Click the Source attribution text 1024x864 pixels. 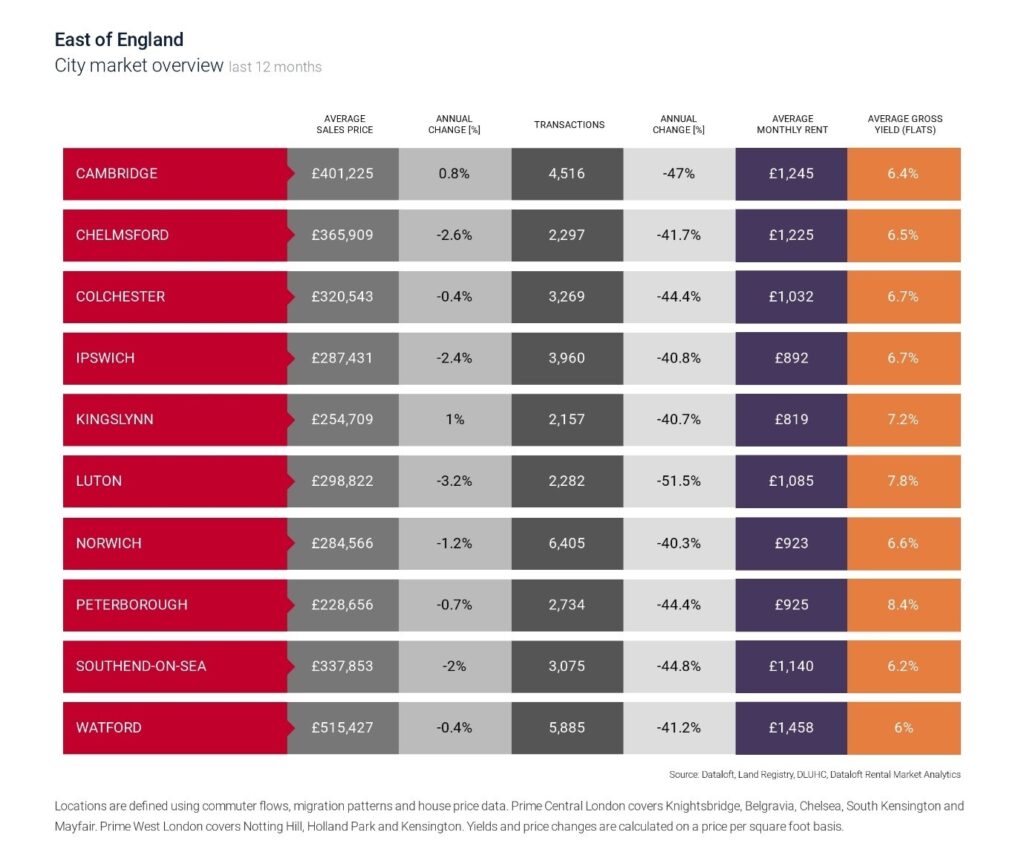pyautogui.click(x=814, y=774)
